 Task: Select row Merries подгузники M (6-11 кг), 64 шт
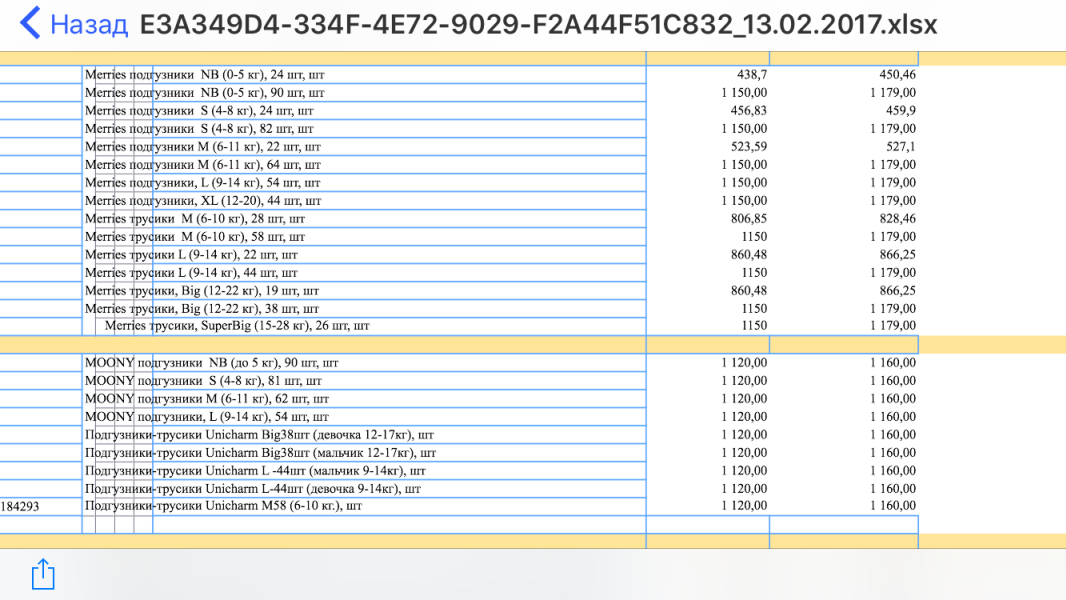coord(203,165)
